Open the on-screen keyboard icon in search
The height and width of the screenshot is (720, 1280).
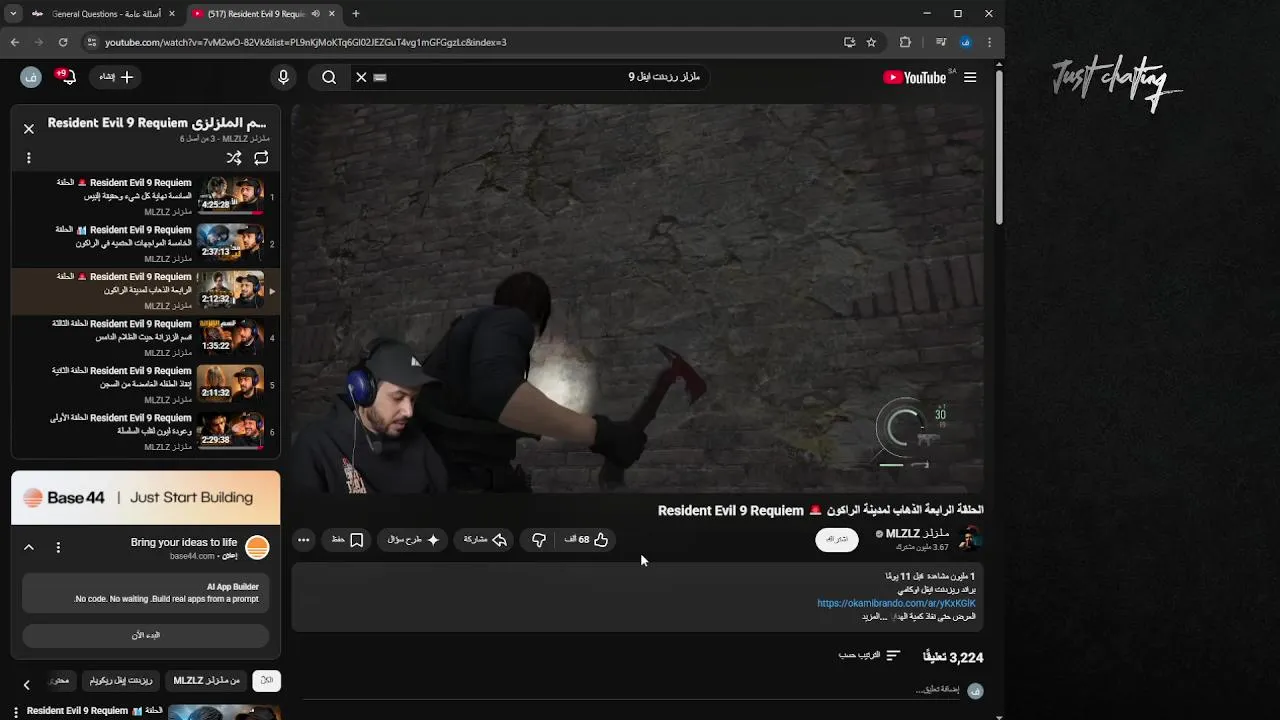[x=380, y=77]
